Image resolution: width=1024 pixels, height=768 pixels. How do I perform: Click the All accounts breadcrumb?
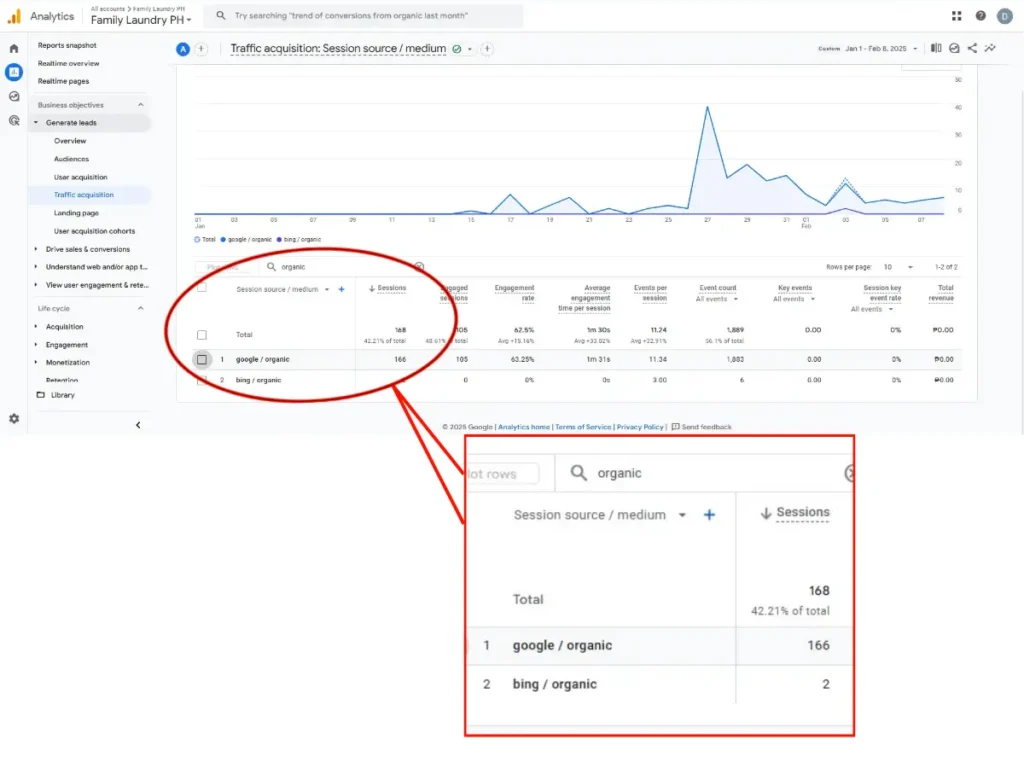click(x=108, y=9)
